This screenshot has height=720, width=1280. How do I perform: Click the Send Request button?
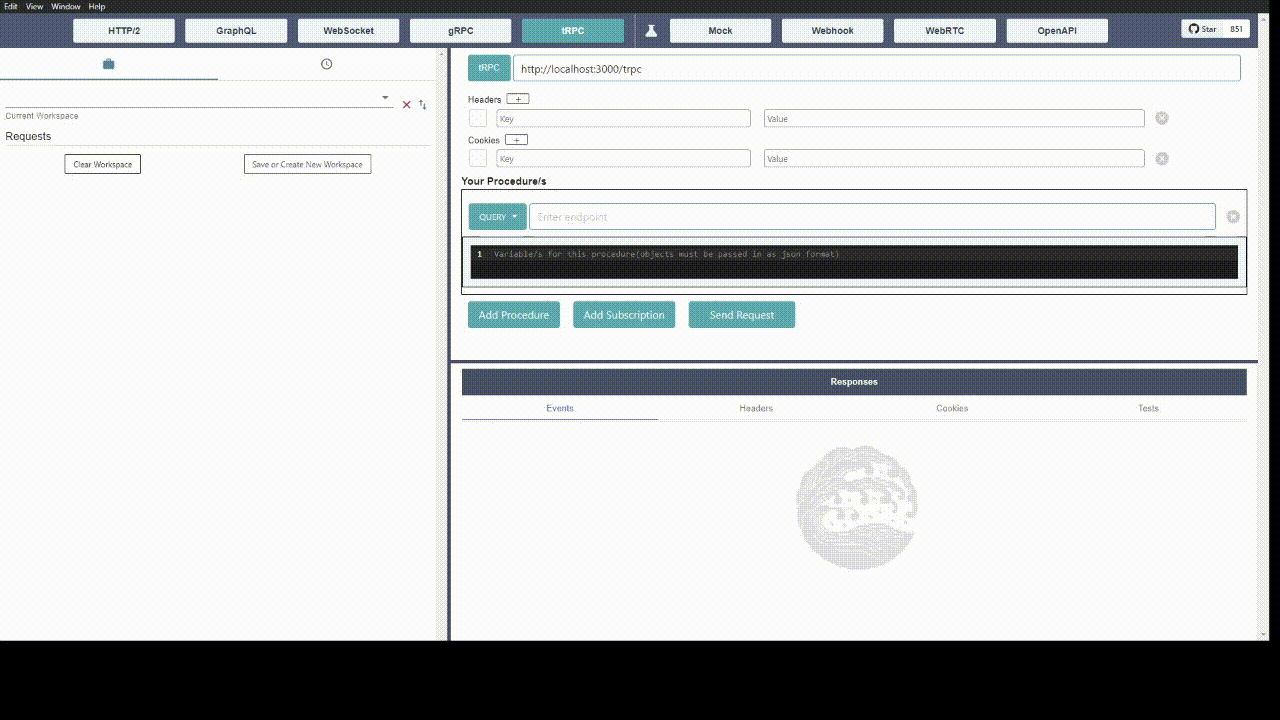coord(742,315)
